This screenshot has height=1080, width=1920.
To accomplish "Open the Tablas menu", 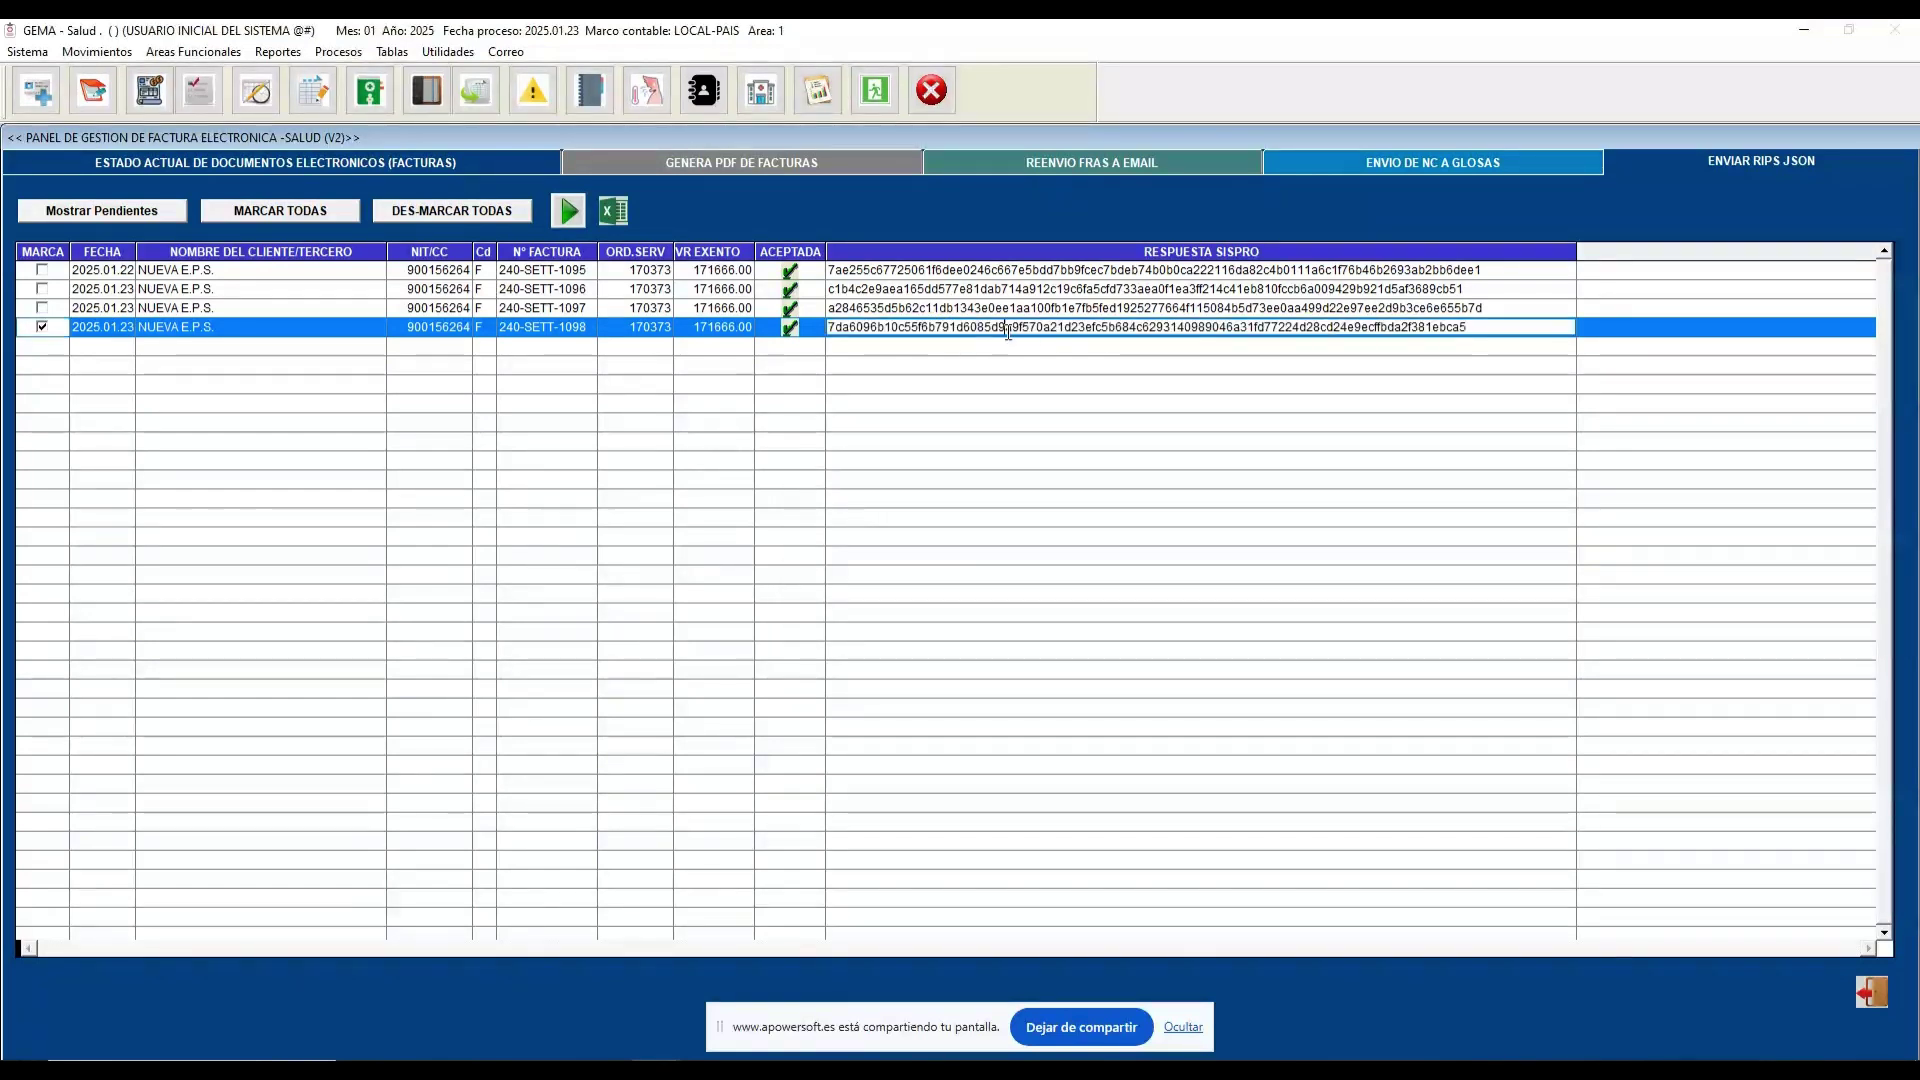I will 392,52.
